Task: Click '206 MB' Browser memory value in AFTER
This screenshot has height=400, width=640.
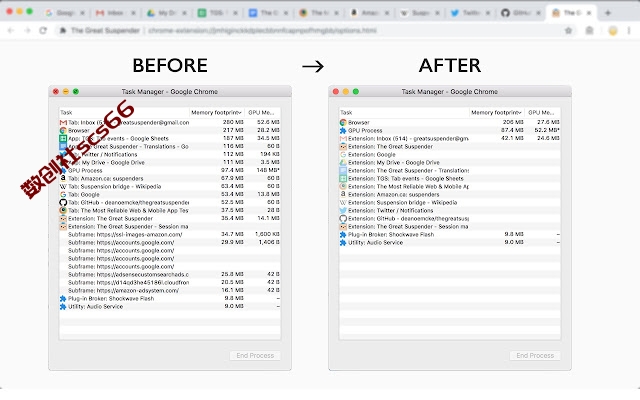Action: pyautogui.click(x=513, y=122)
